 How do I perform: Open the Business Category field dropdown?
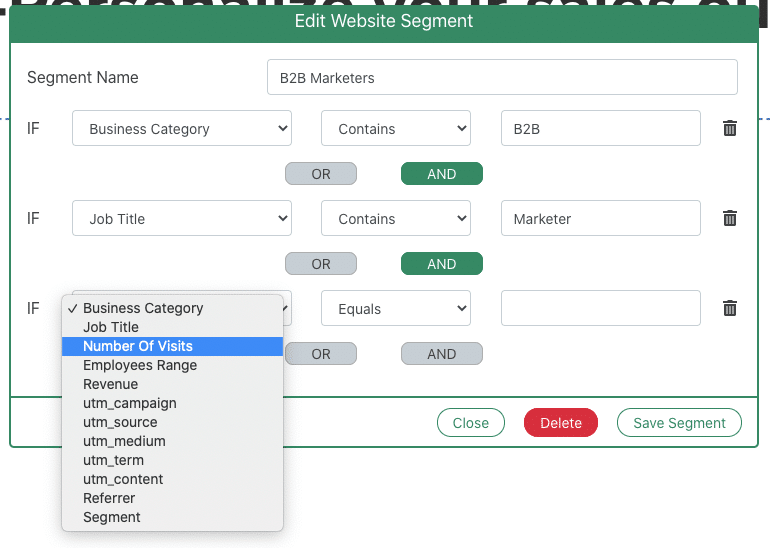point(181,129)
